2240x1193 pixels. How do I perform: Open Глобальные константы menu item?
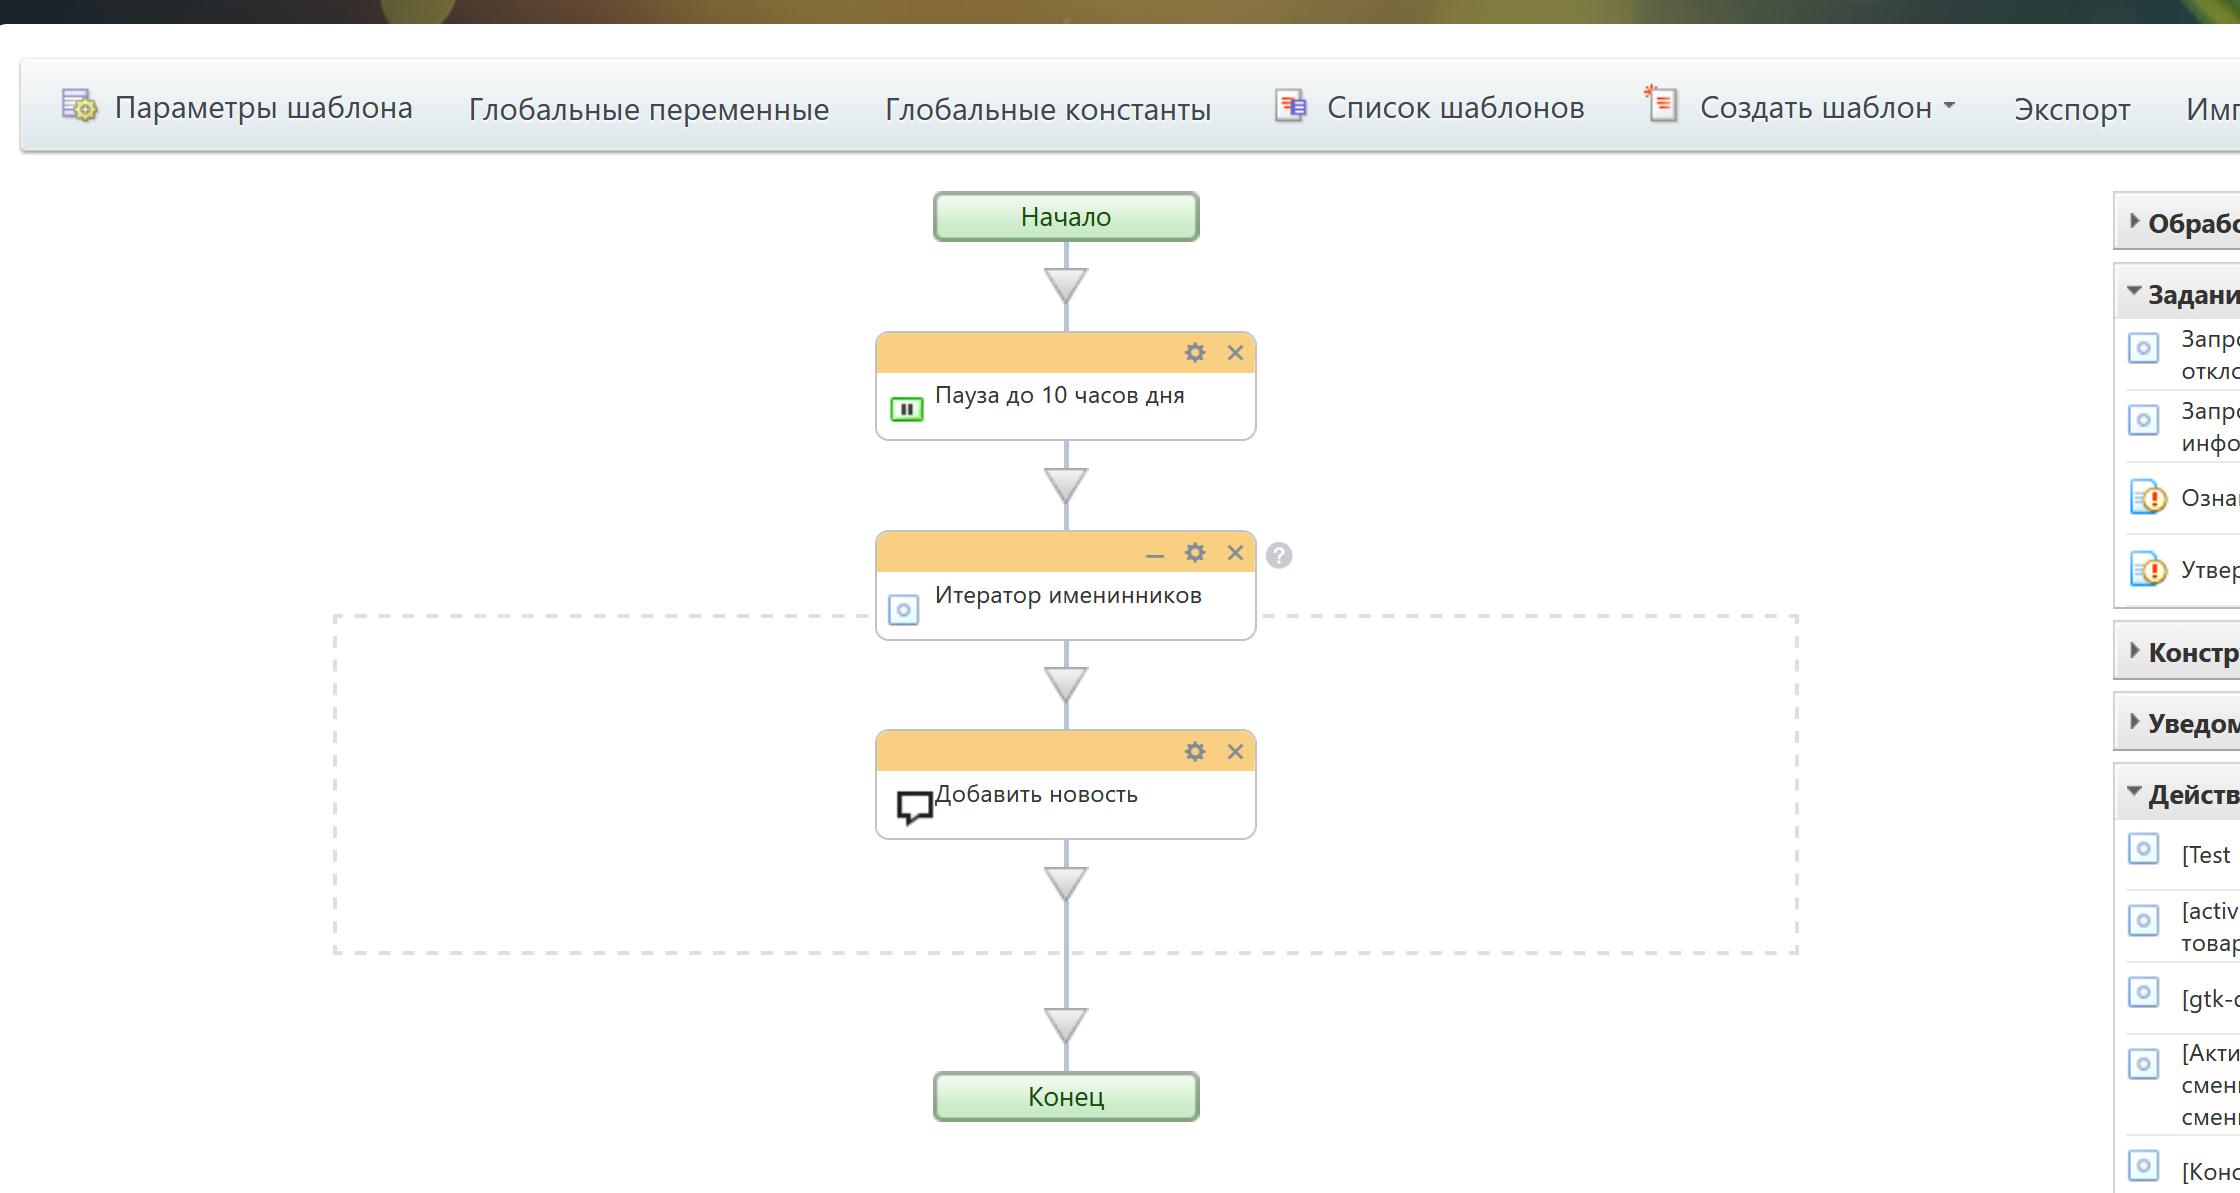click(x=1047, y=108)
